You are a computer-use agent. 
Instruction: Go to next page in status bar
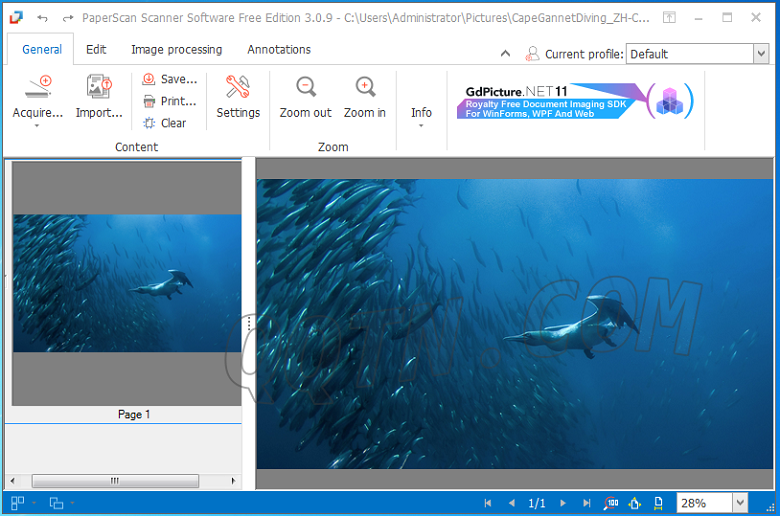click(563, 503)
